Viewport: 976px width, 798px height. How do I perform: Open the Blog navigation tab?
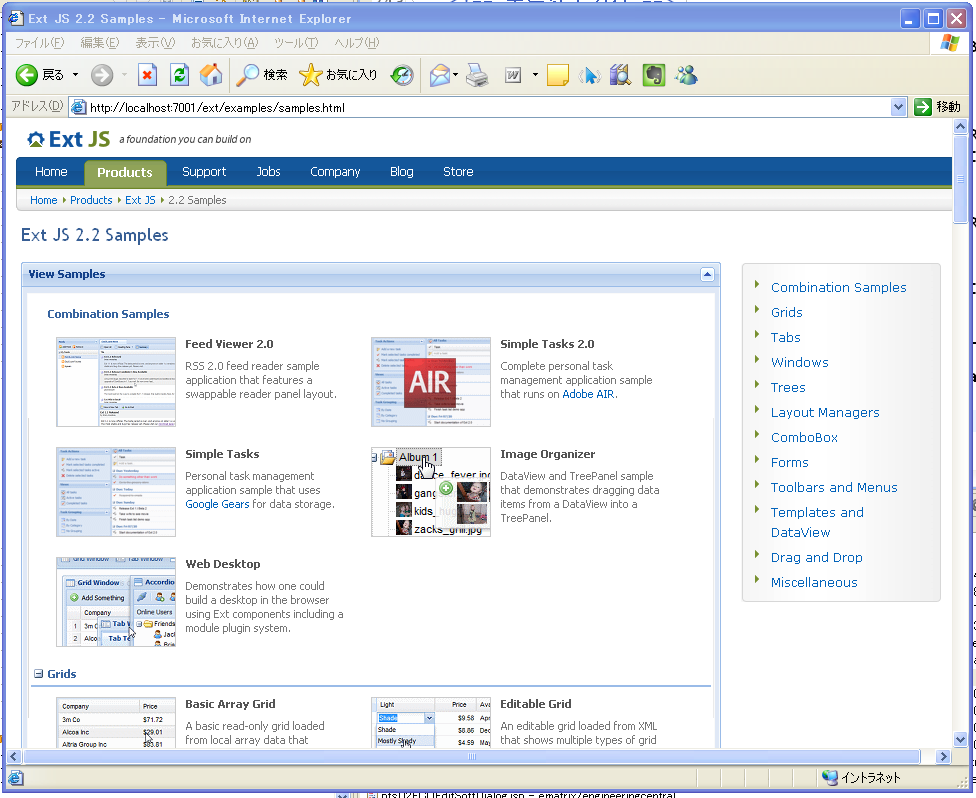tap(401, 172)
